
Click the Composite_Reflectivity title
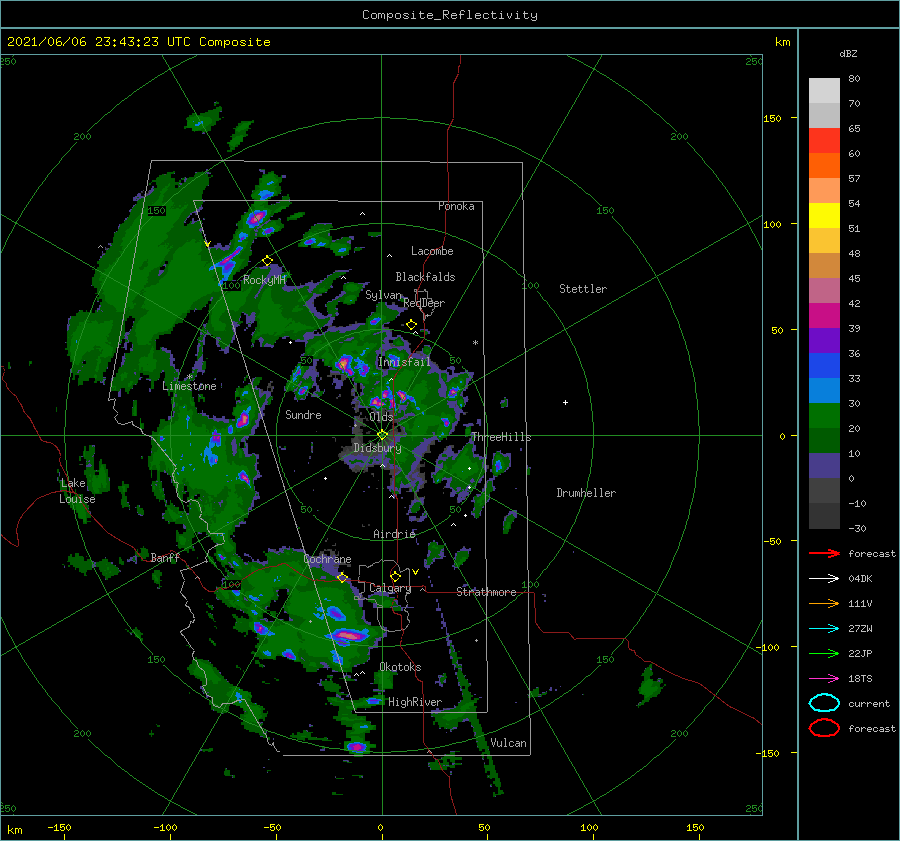450,15
